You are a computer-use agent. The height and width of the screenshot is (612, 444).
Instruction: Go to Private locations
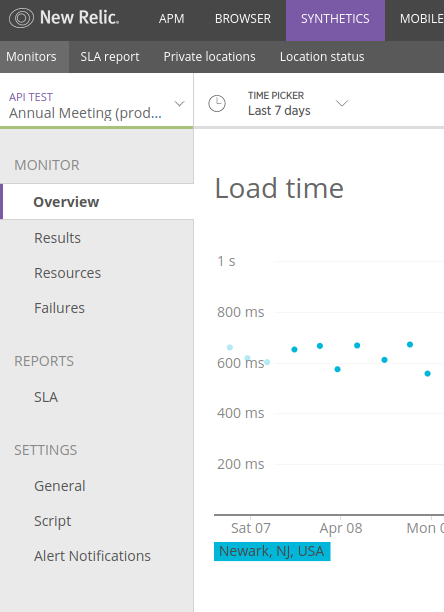[x=210, y=57]
